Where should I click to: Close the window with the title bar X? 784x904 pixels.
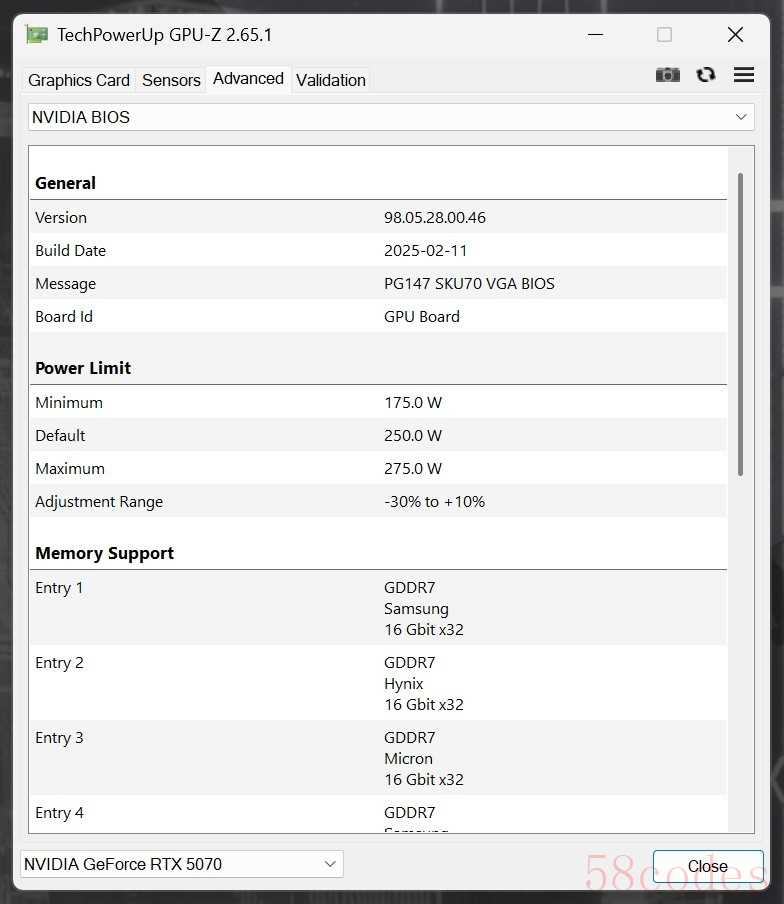[735, 35]
